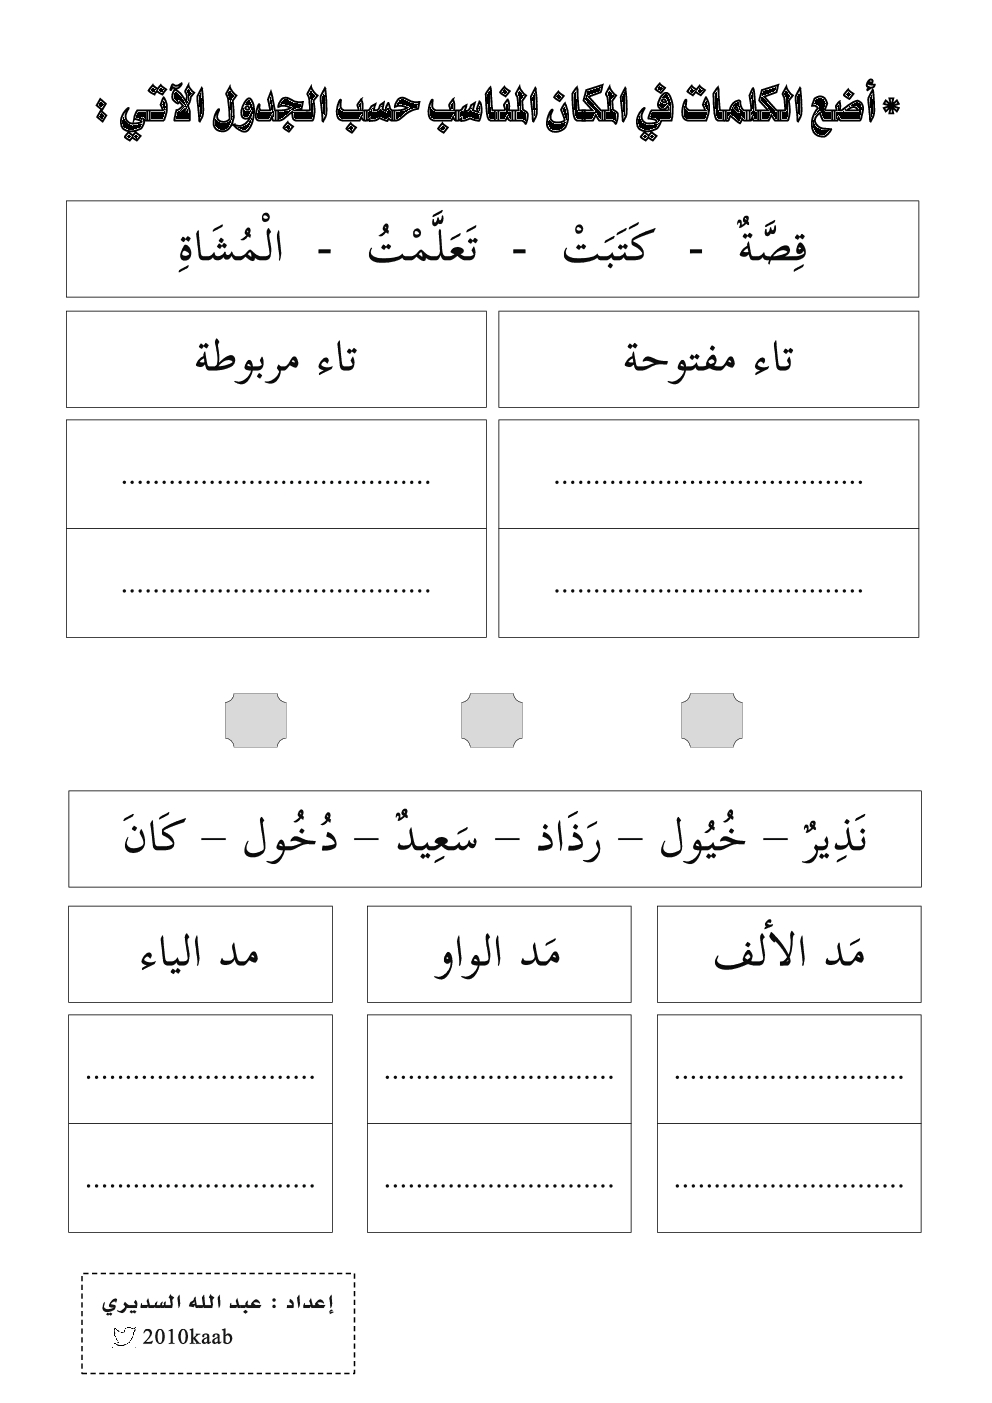Click the second blank line under تاء مربوطة
Screen dimensions: 992x1403
(x=276, y=589)
